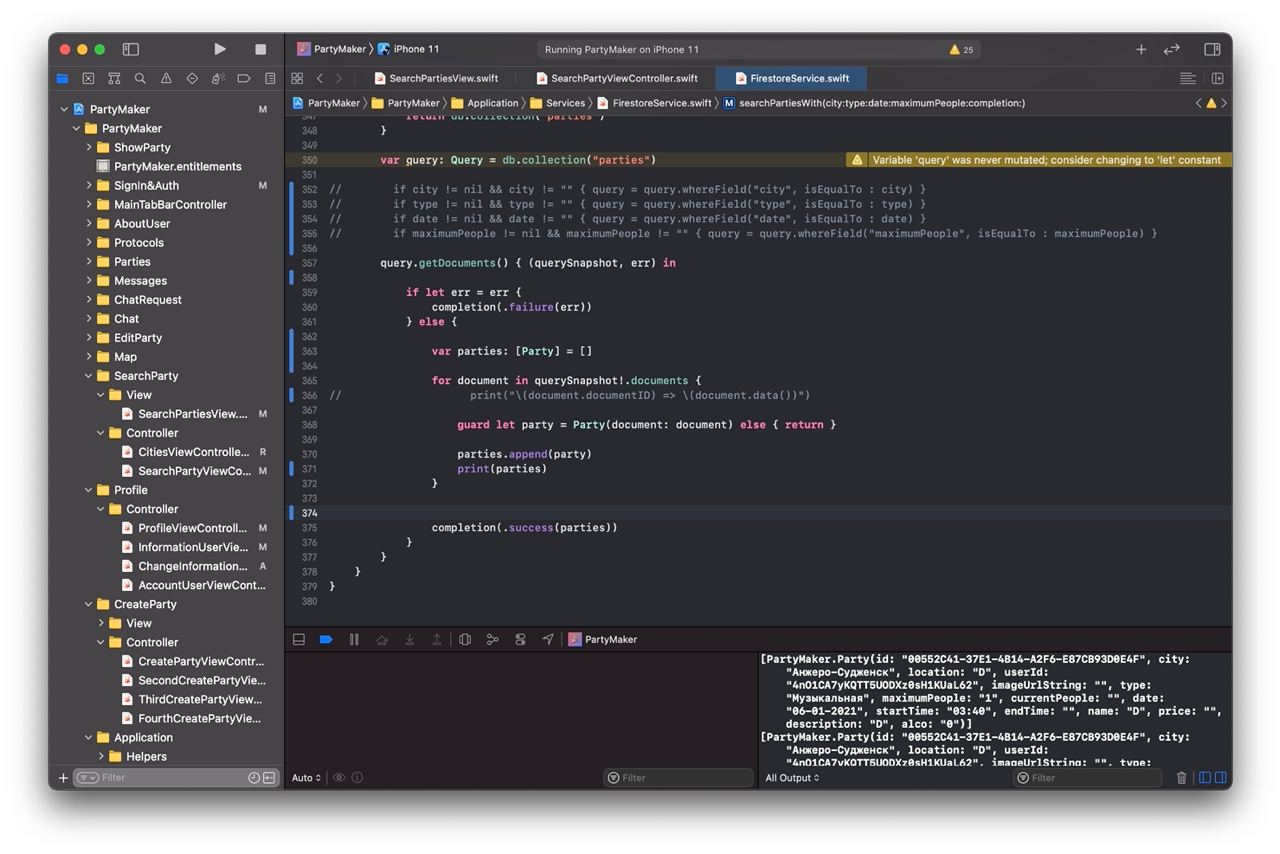Open the Breakpoint navigator
1280x854 pixels.
tap(244, 78)
